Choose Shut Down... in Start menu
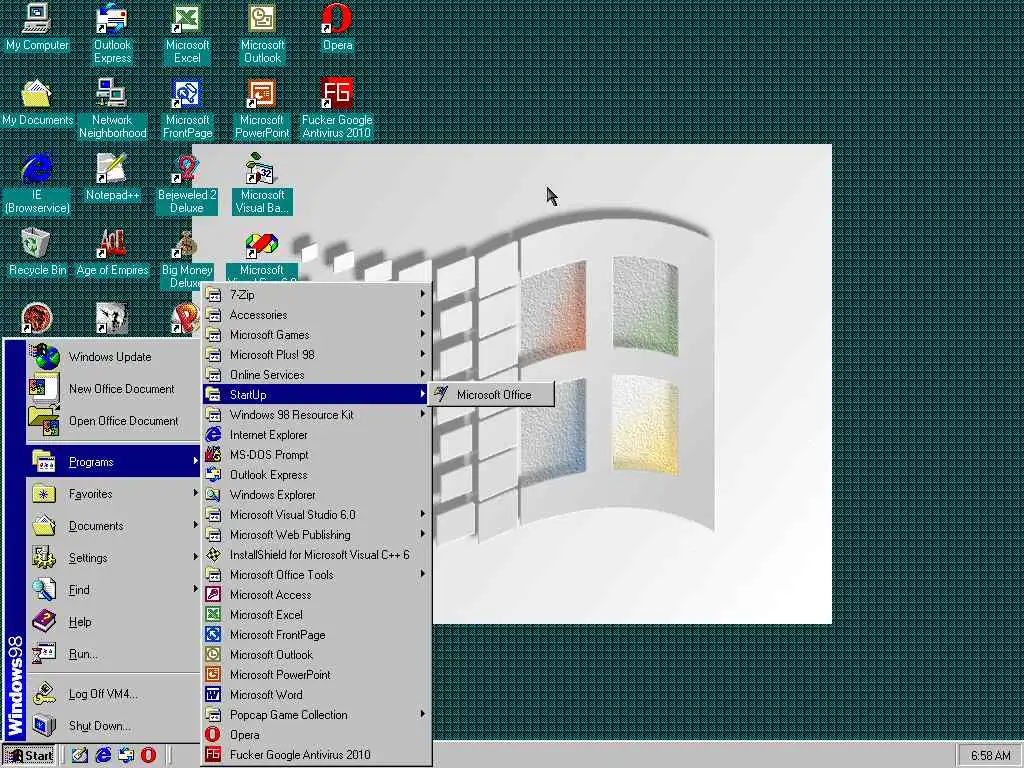Screen dimensions: 1024x768 [x=114, y=726]
